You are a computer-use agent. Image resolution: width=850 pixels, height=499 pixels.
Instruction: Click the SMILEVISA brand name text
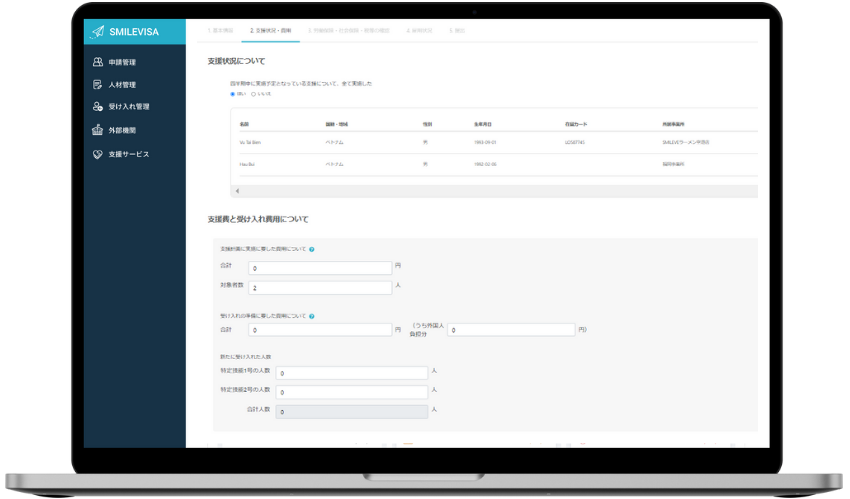134,32
